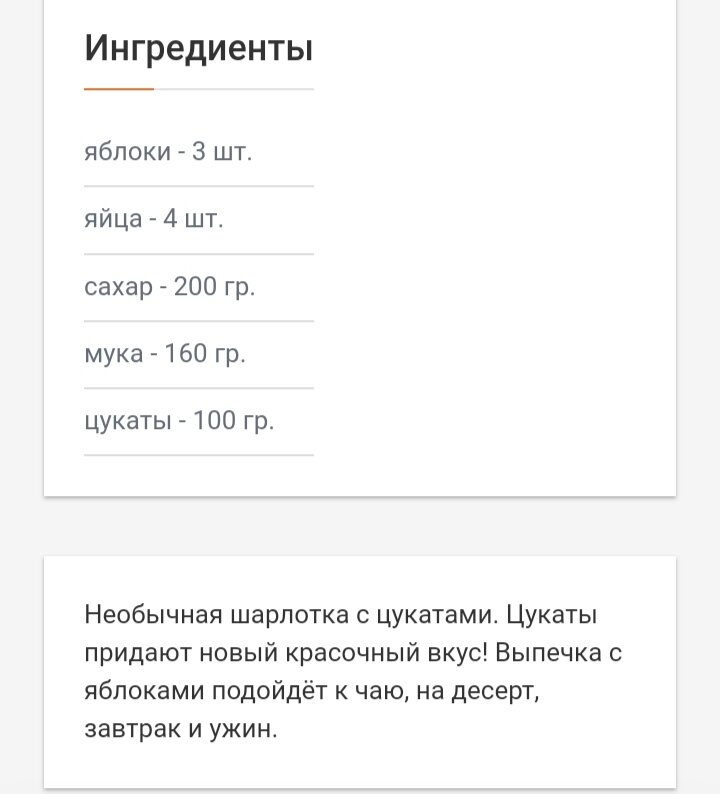Click the orange accent underline below heading
Viewport: 720px width, 794px height.
pyautogui.click(x=119, y=89)
